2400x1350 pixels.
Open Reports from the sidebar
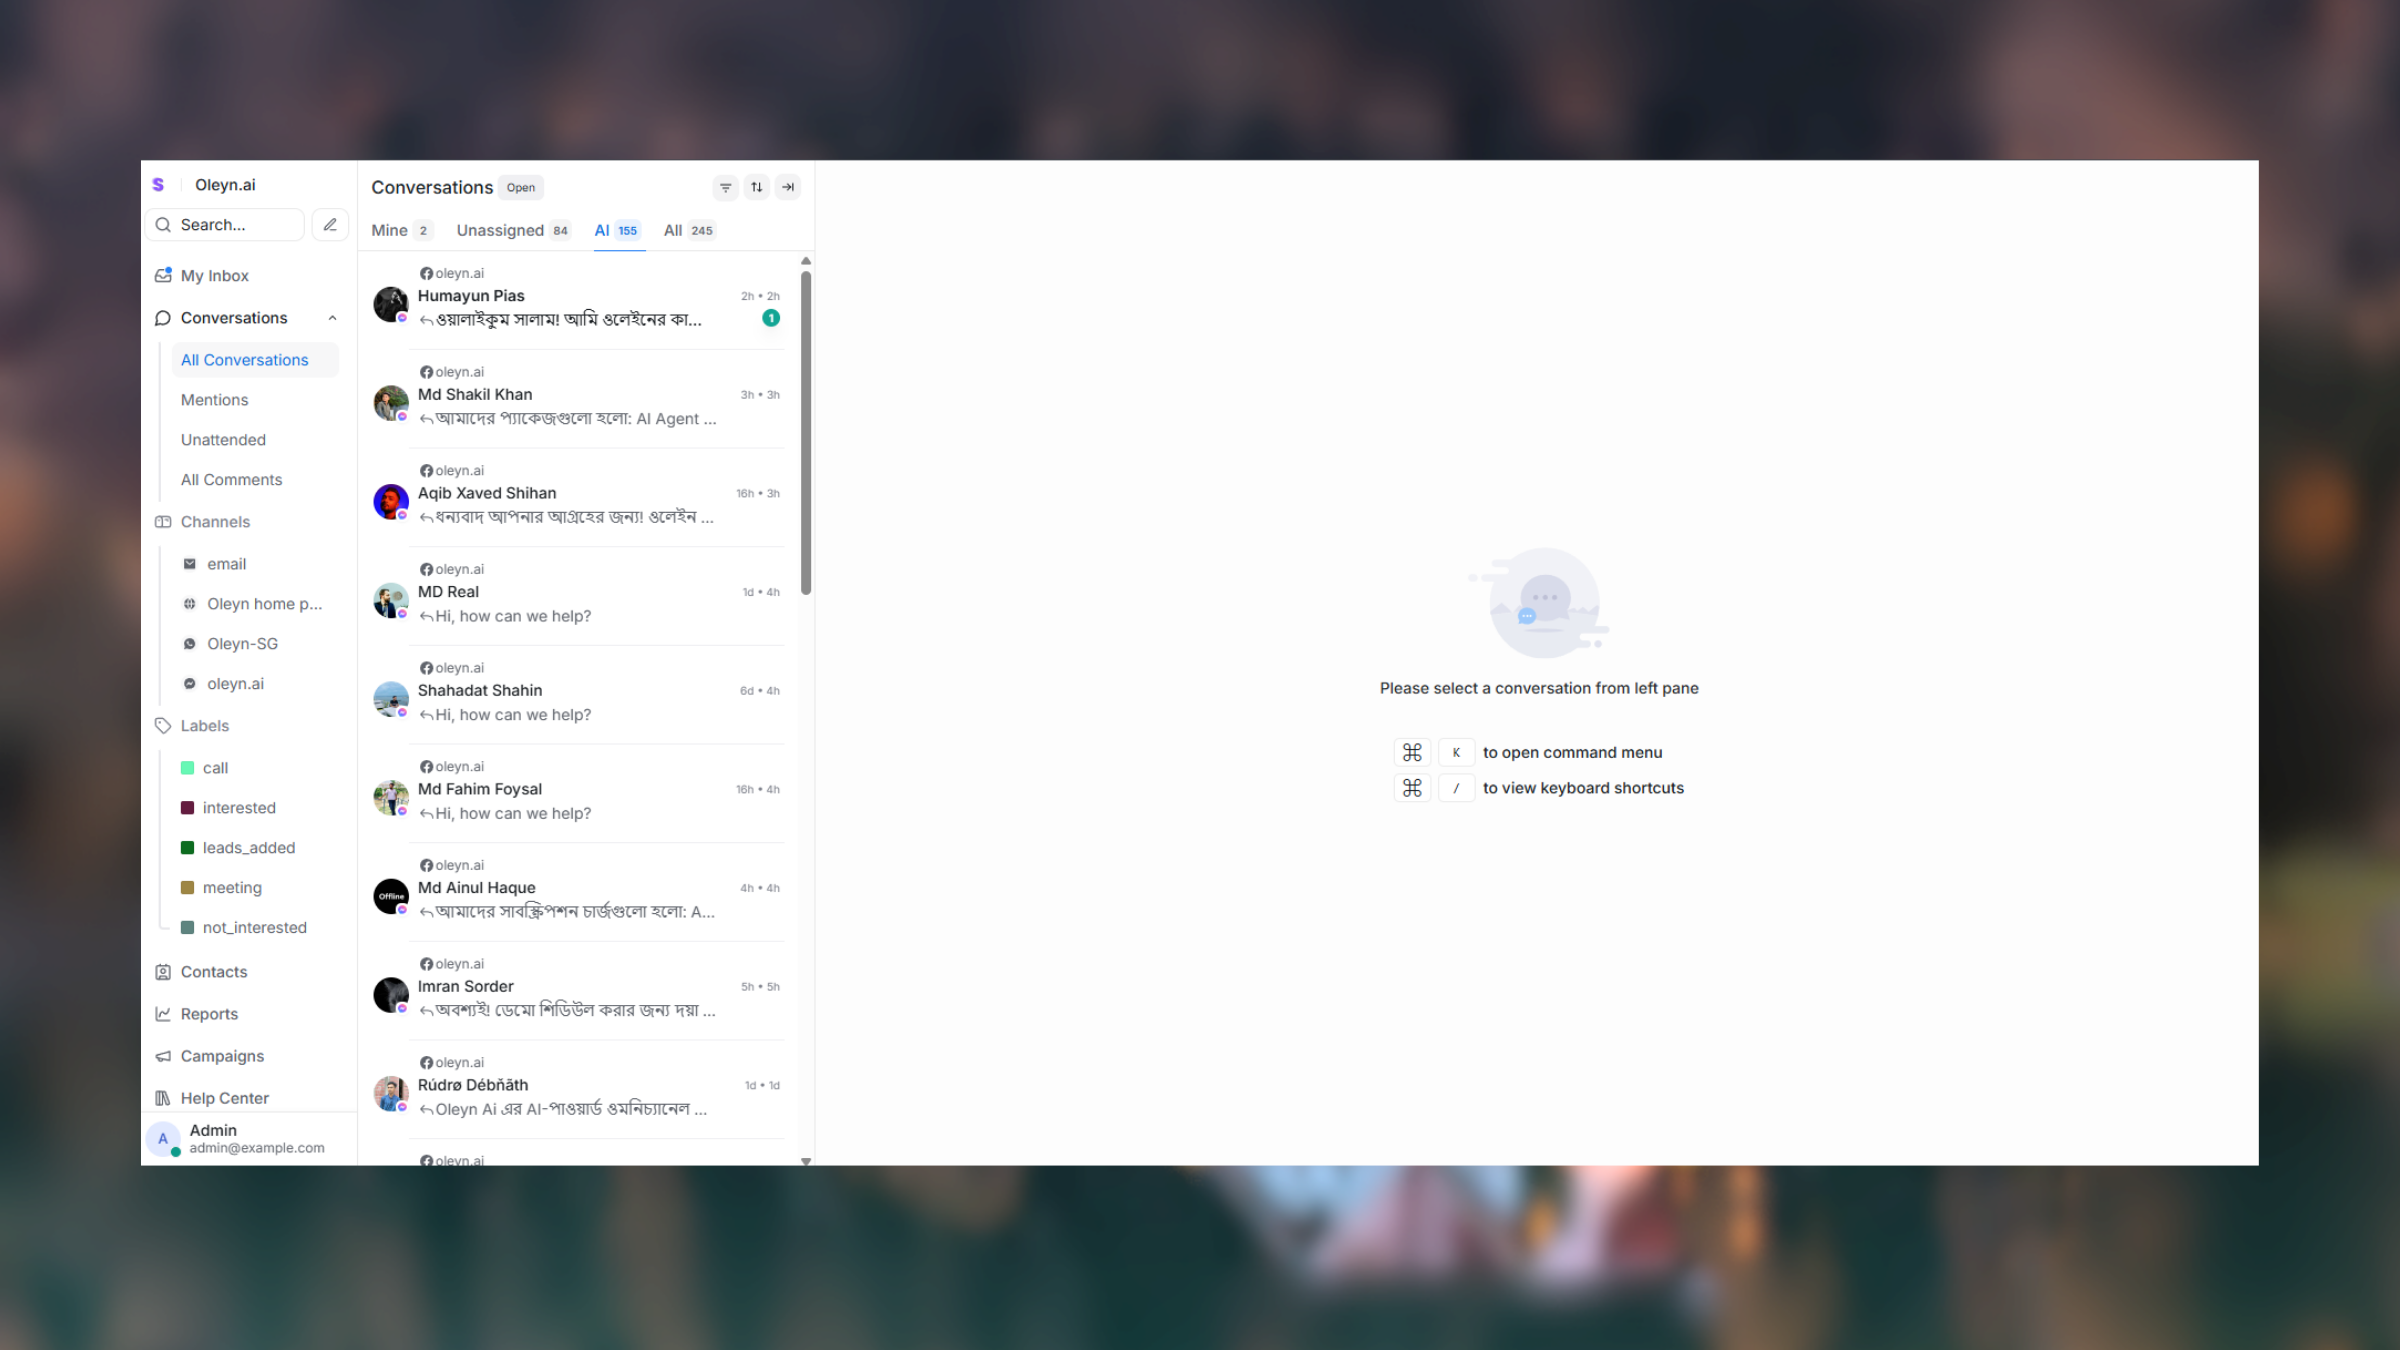point(208,1013)
